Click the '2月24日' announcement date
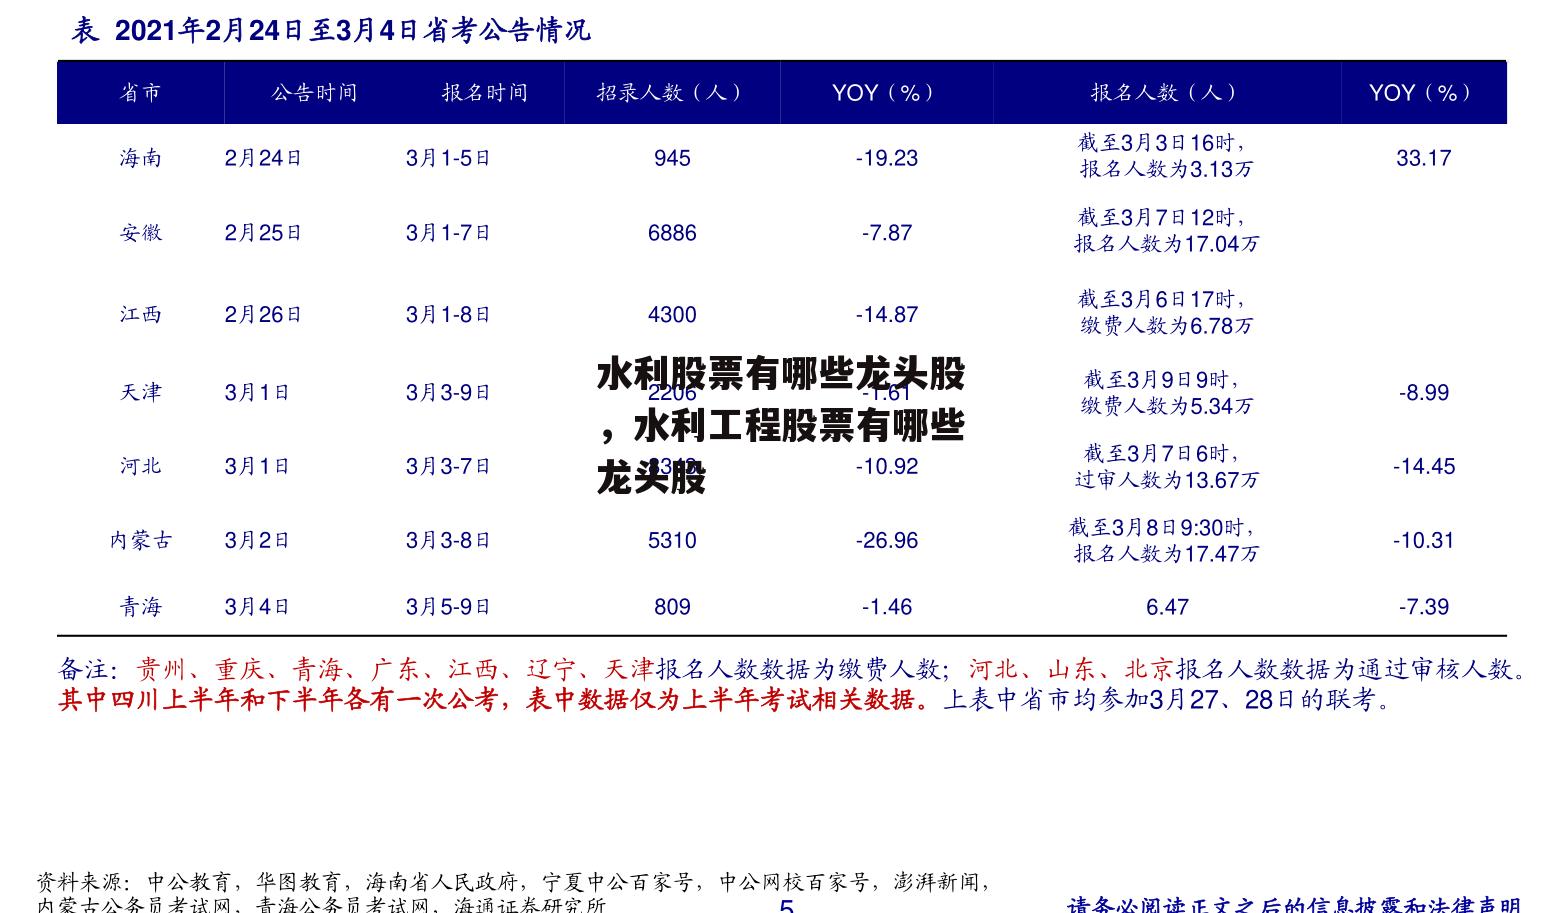The image size is (1561, 913). coord(263,158)
